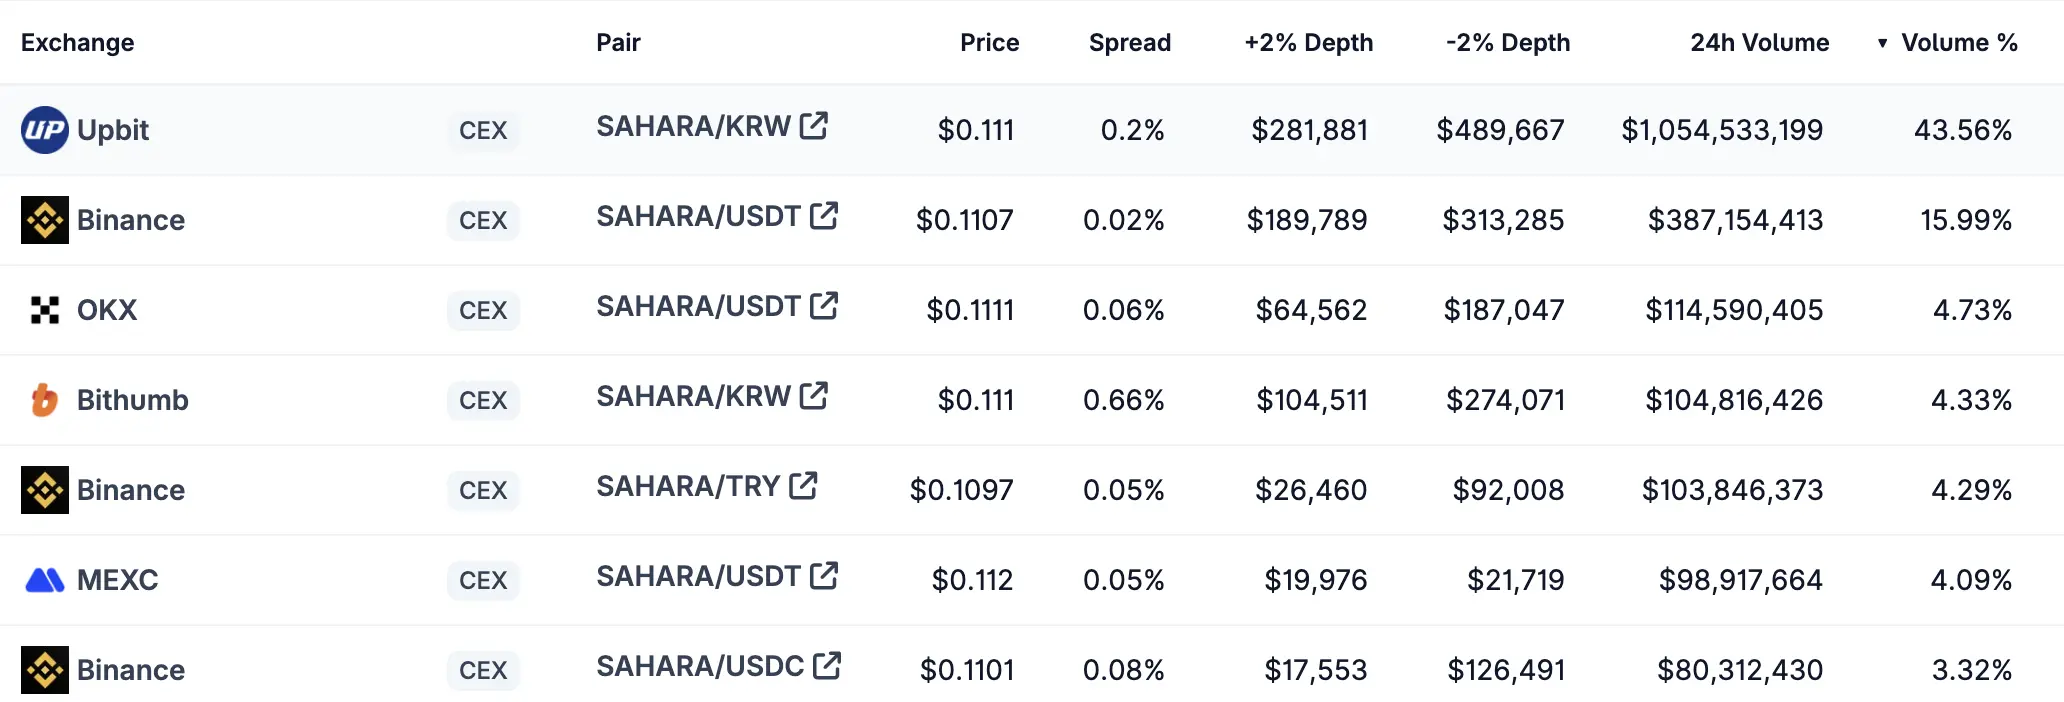Open external link icon beside SAHARA/USDC pair
The width and height of the screenshot is (2064, 702).
[x=827, y=666]
